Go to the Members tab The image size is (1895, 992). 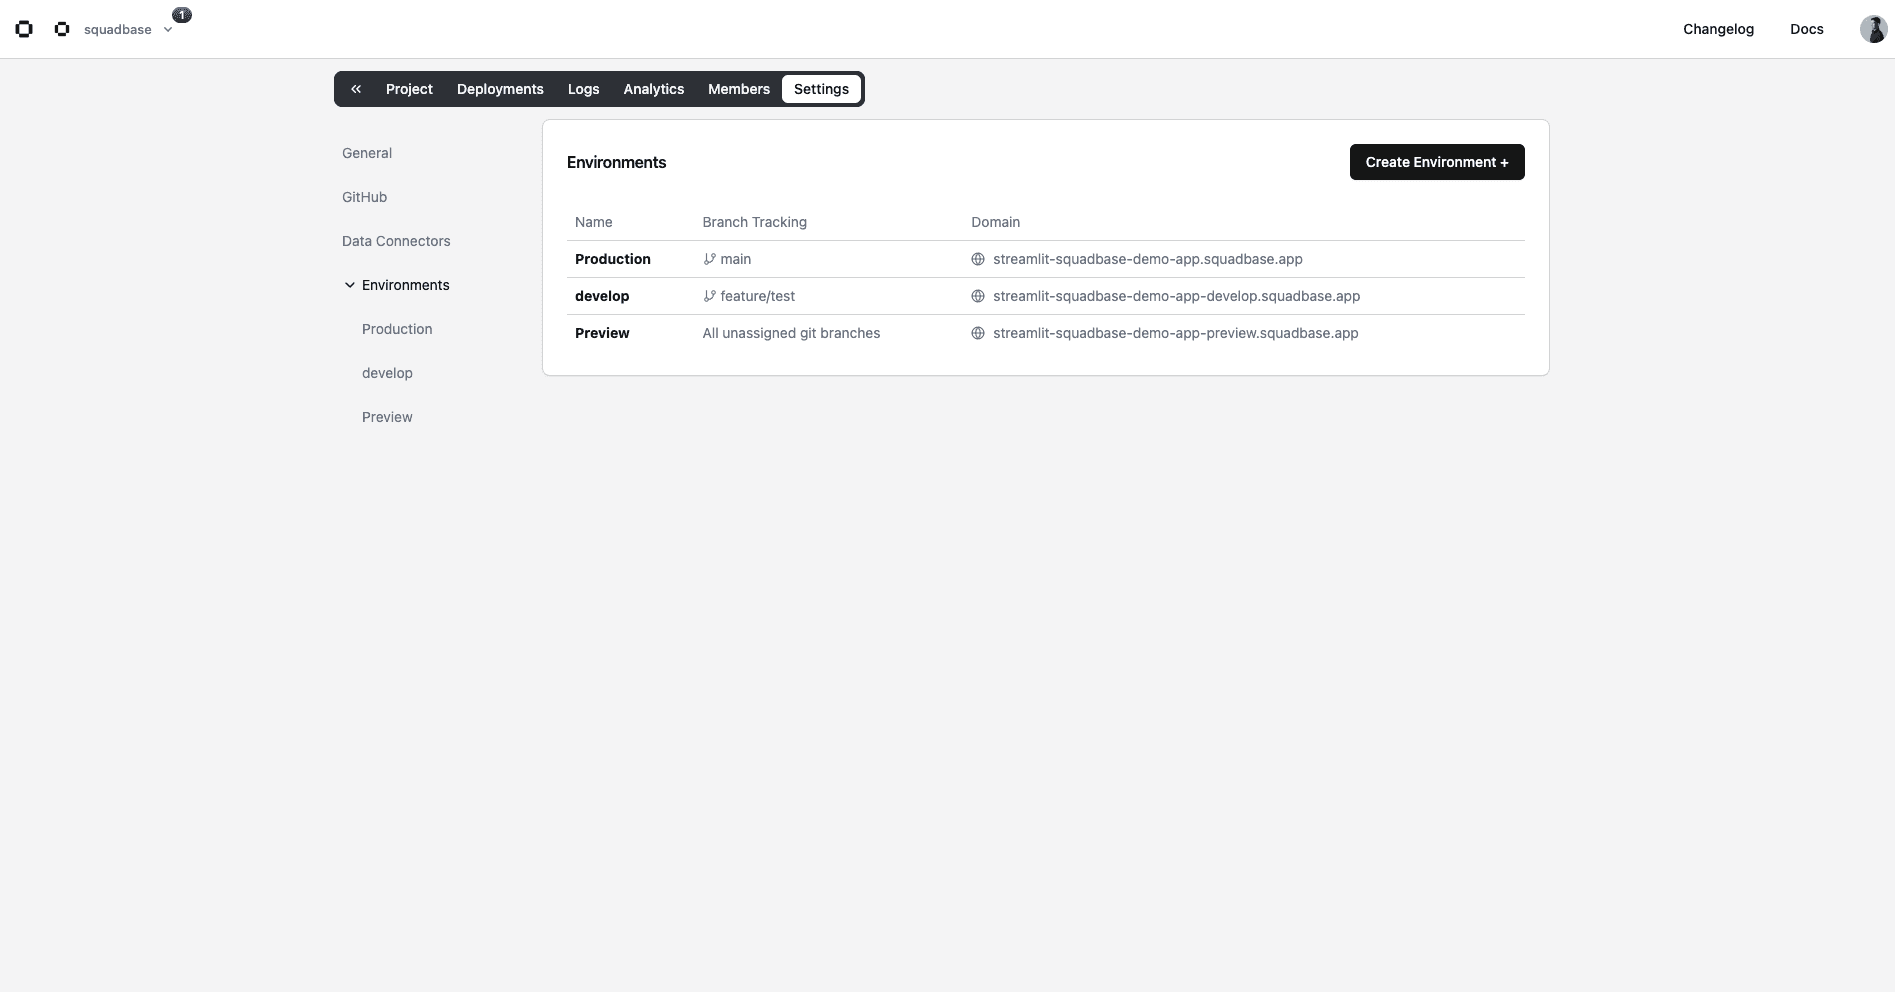click(738, 89)
